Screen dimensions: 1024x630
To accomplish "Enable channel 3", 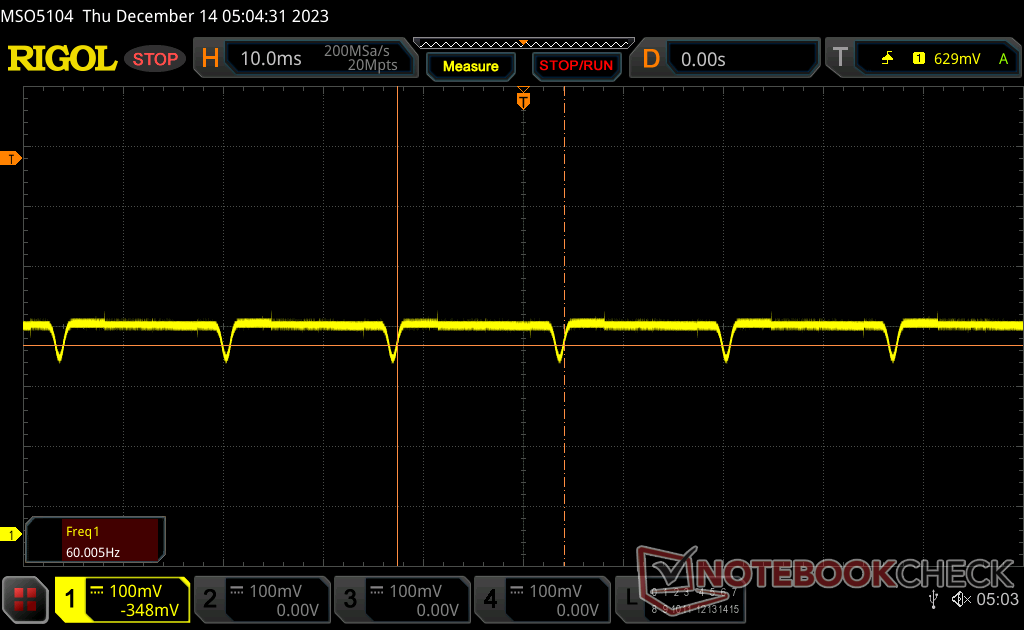I will point(401,599).
